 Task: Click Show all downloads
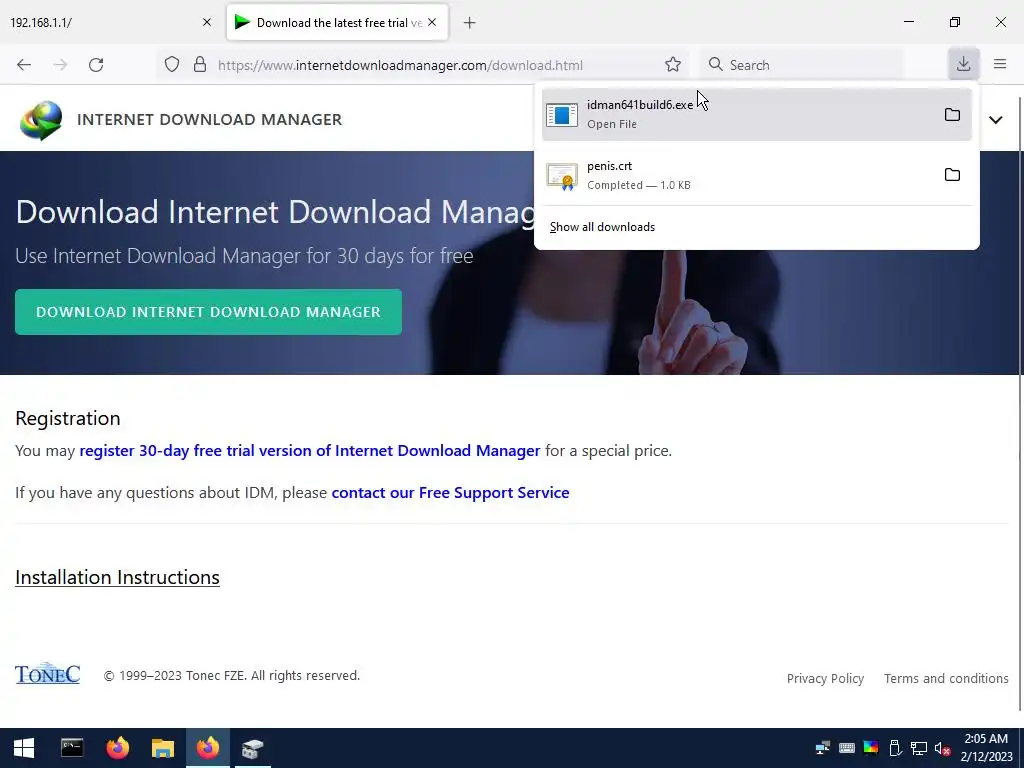coord(602,227)
